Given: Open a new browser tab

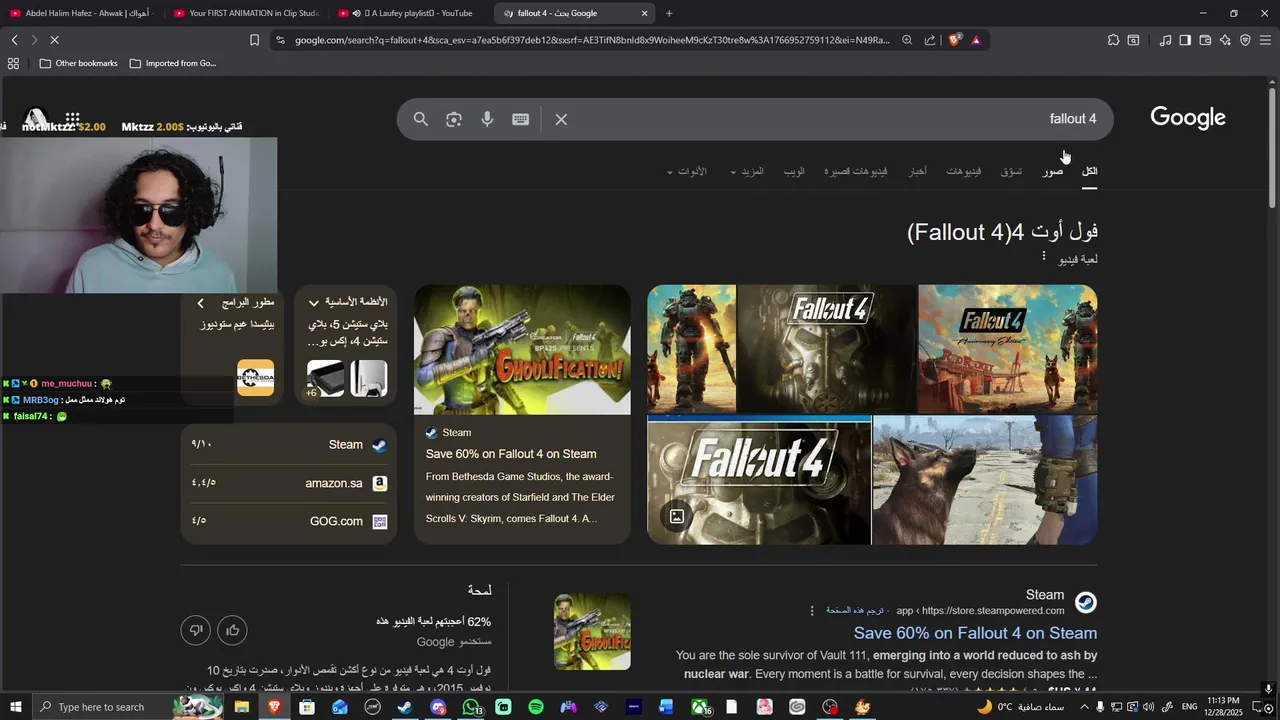Looking at the screenshot, I should (x=669, y=13).
